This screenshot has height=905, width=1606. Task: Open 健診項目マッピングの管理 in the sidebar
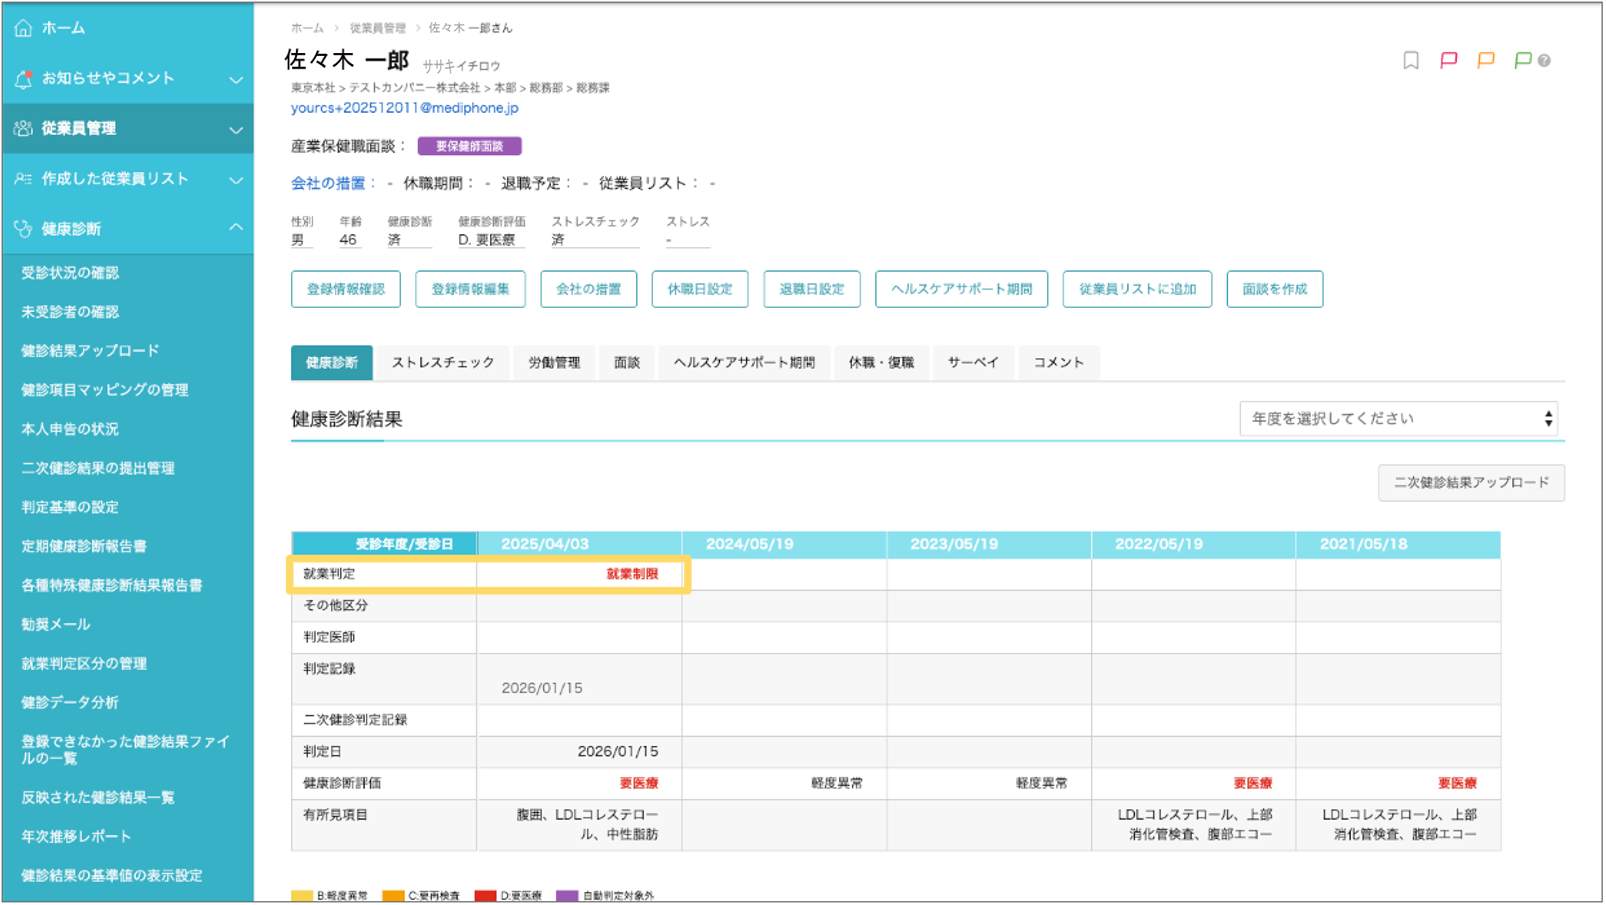[x=105, y=390]
